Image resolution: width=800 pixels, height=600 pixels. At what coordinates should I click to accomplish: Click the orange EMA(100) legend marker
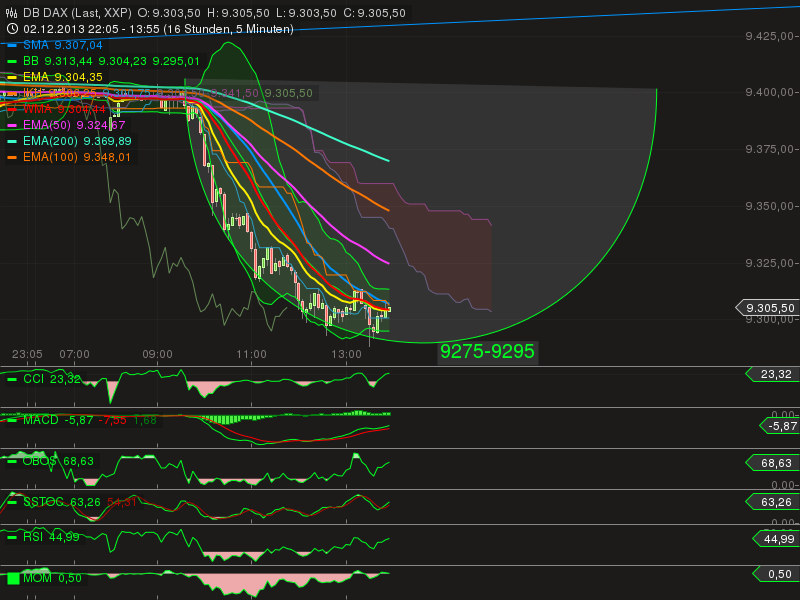(12, 156)
